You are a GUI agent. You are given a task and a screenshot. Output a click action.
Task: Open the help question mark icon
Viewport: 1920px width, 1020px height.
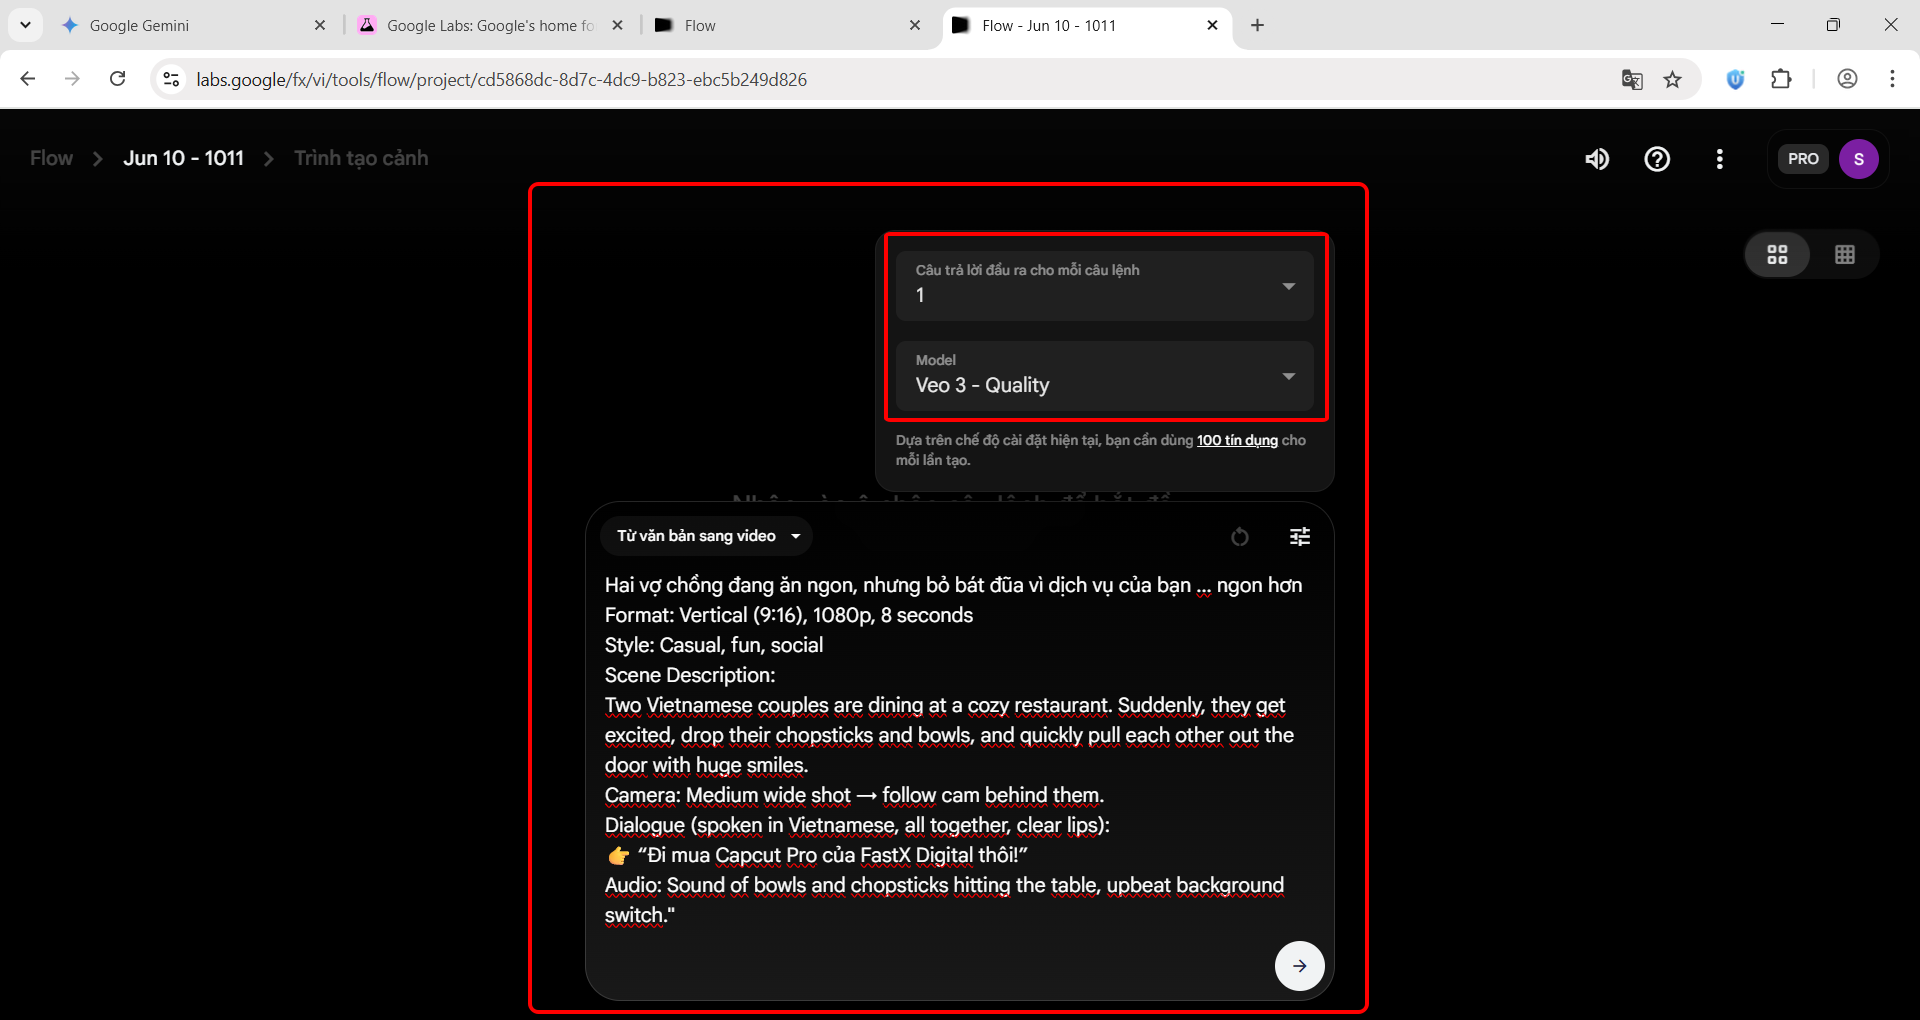click(1657, 159)
